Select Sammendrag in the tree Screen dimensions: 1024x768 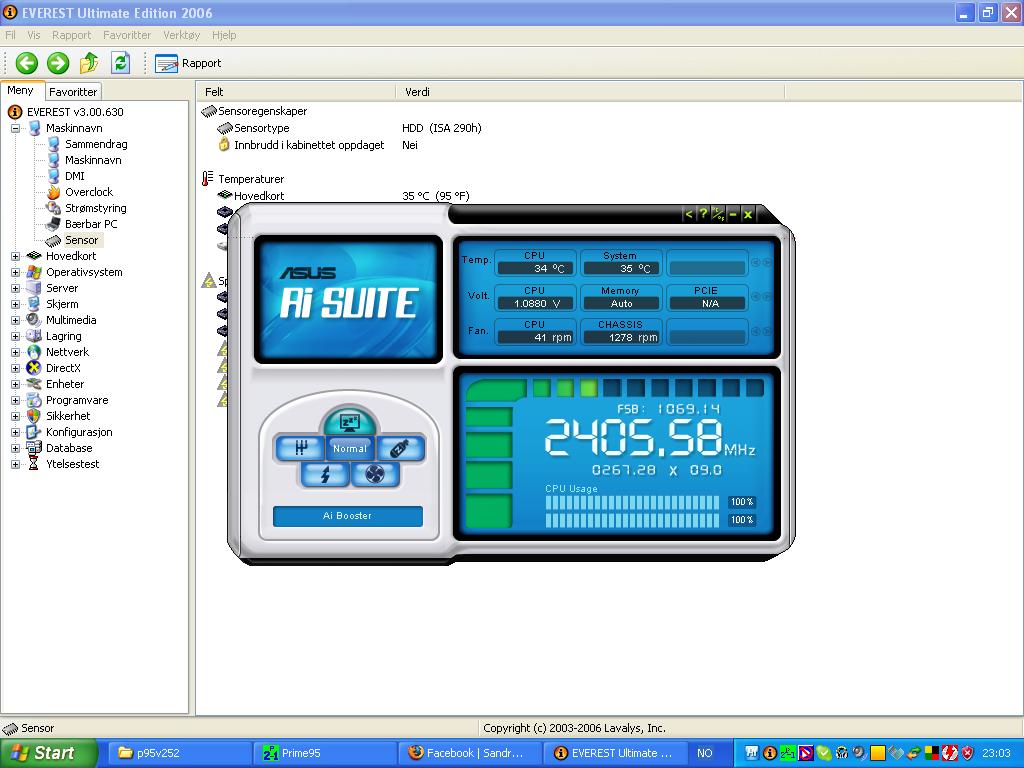click(x=96, y=144)
